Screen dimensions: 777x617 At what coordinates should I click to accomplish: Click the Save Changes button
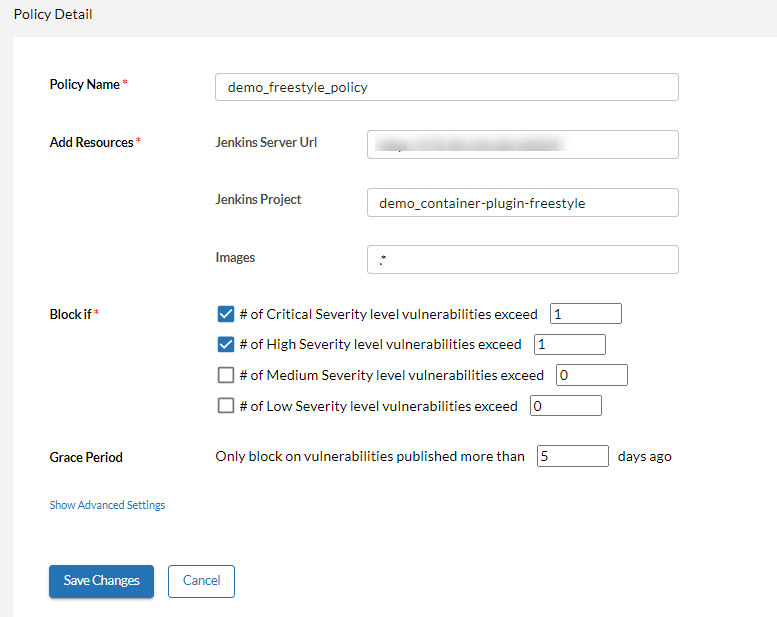101,581
